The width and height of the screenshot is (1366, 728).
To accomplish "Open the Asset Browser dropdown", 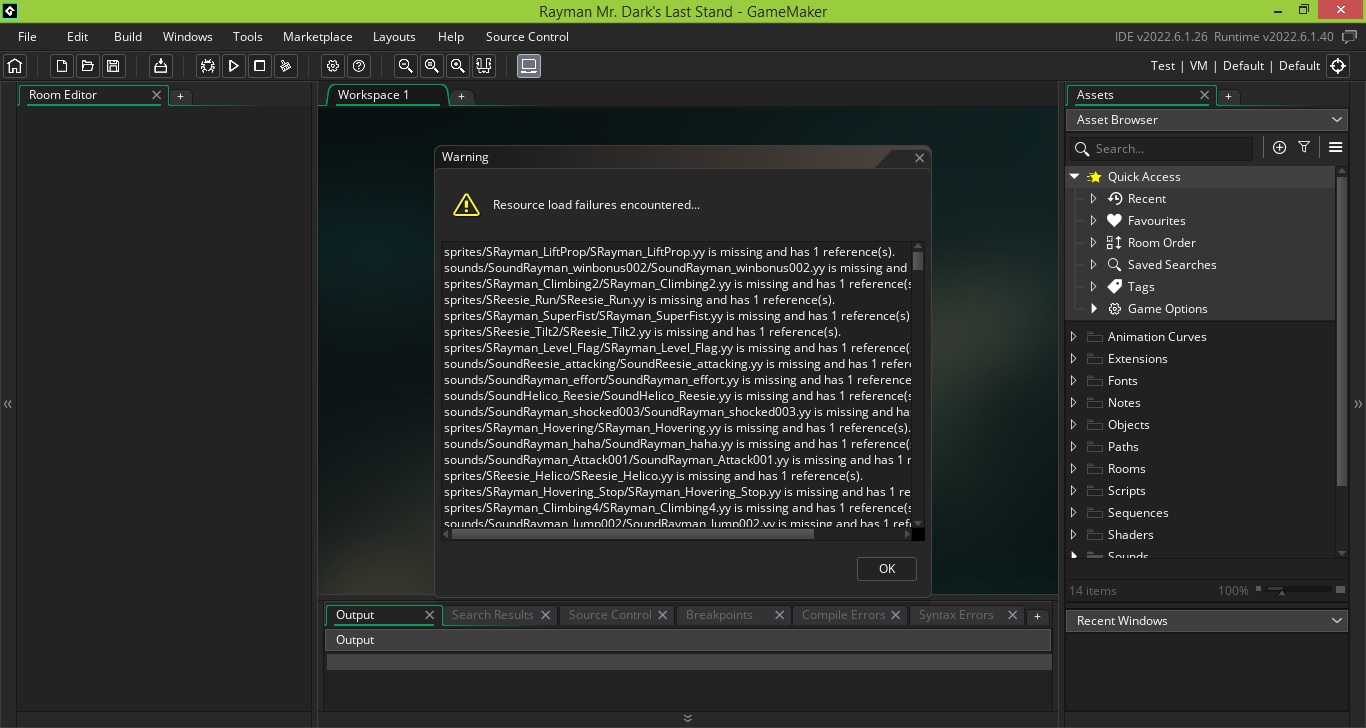I will [x=1207, y=120].
